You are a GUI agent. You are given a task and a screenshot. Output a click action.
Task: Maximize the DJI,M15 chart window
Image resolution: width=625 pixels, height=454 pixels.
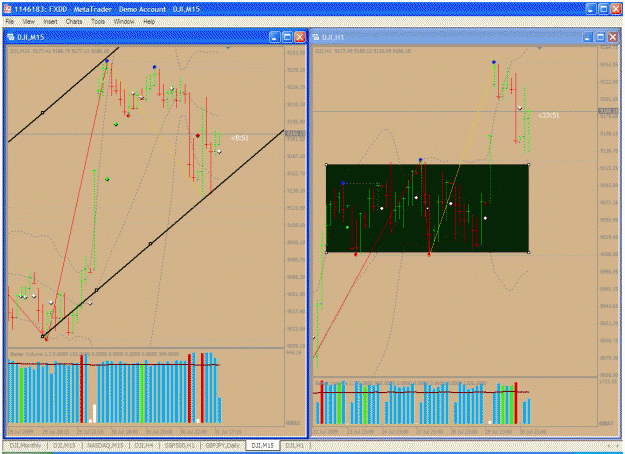coord(287,37)
